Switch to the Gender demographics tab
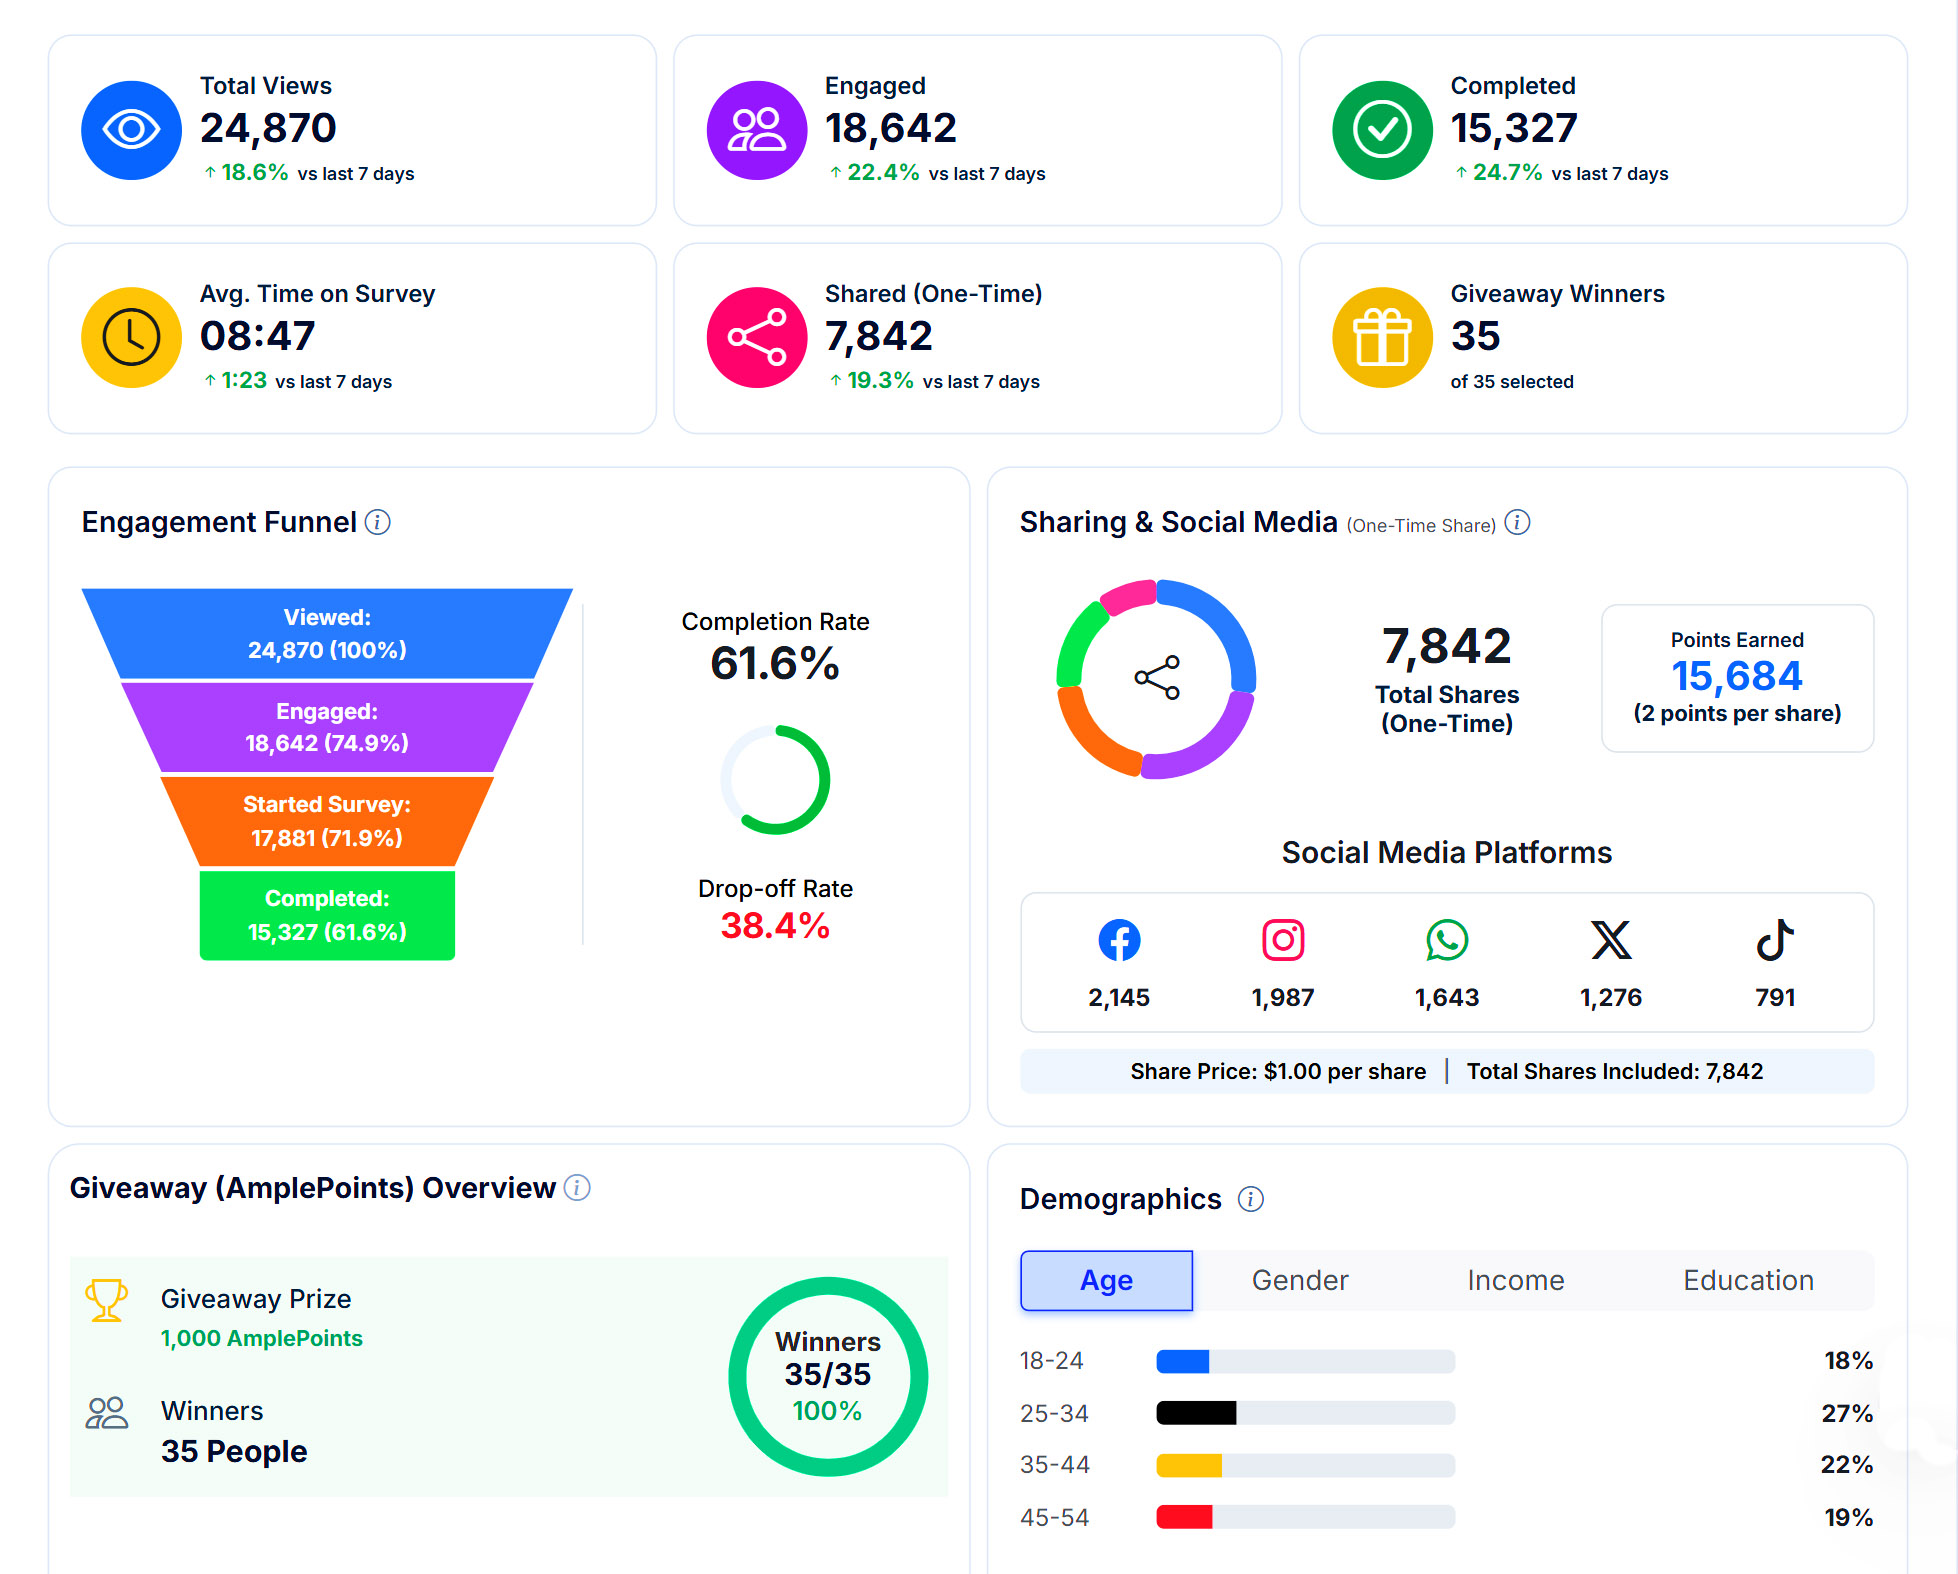 1300,1280
